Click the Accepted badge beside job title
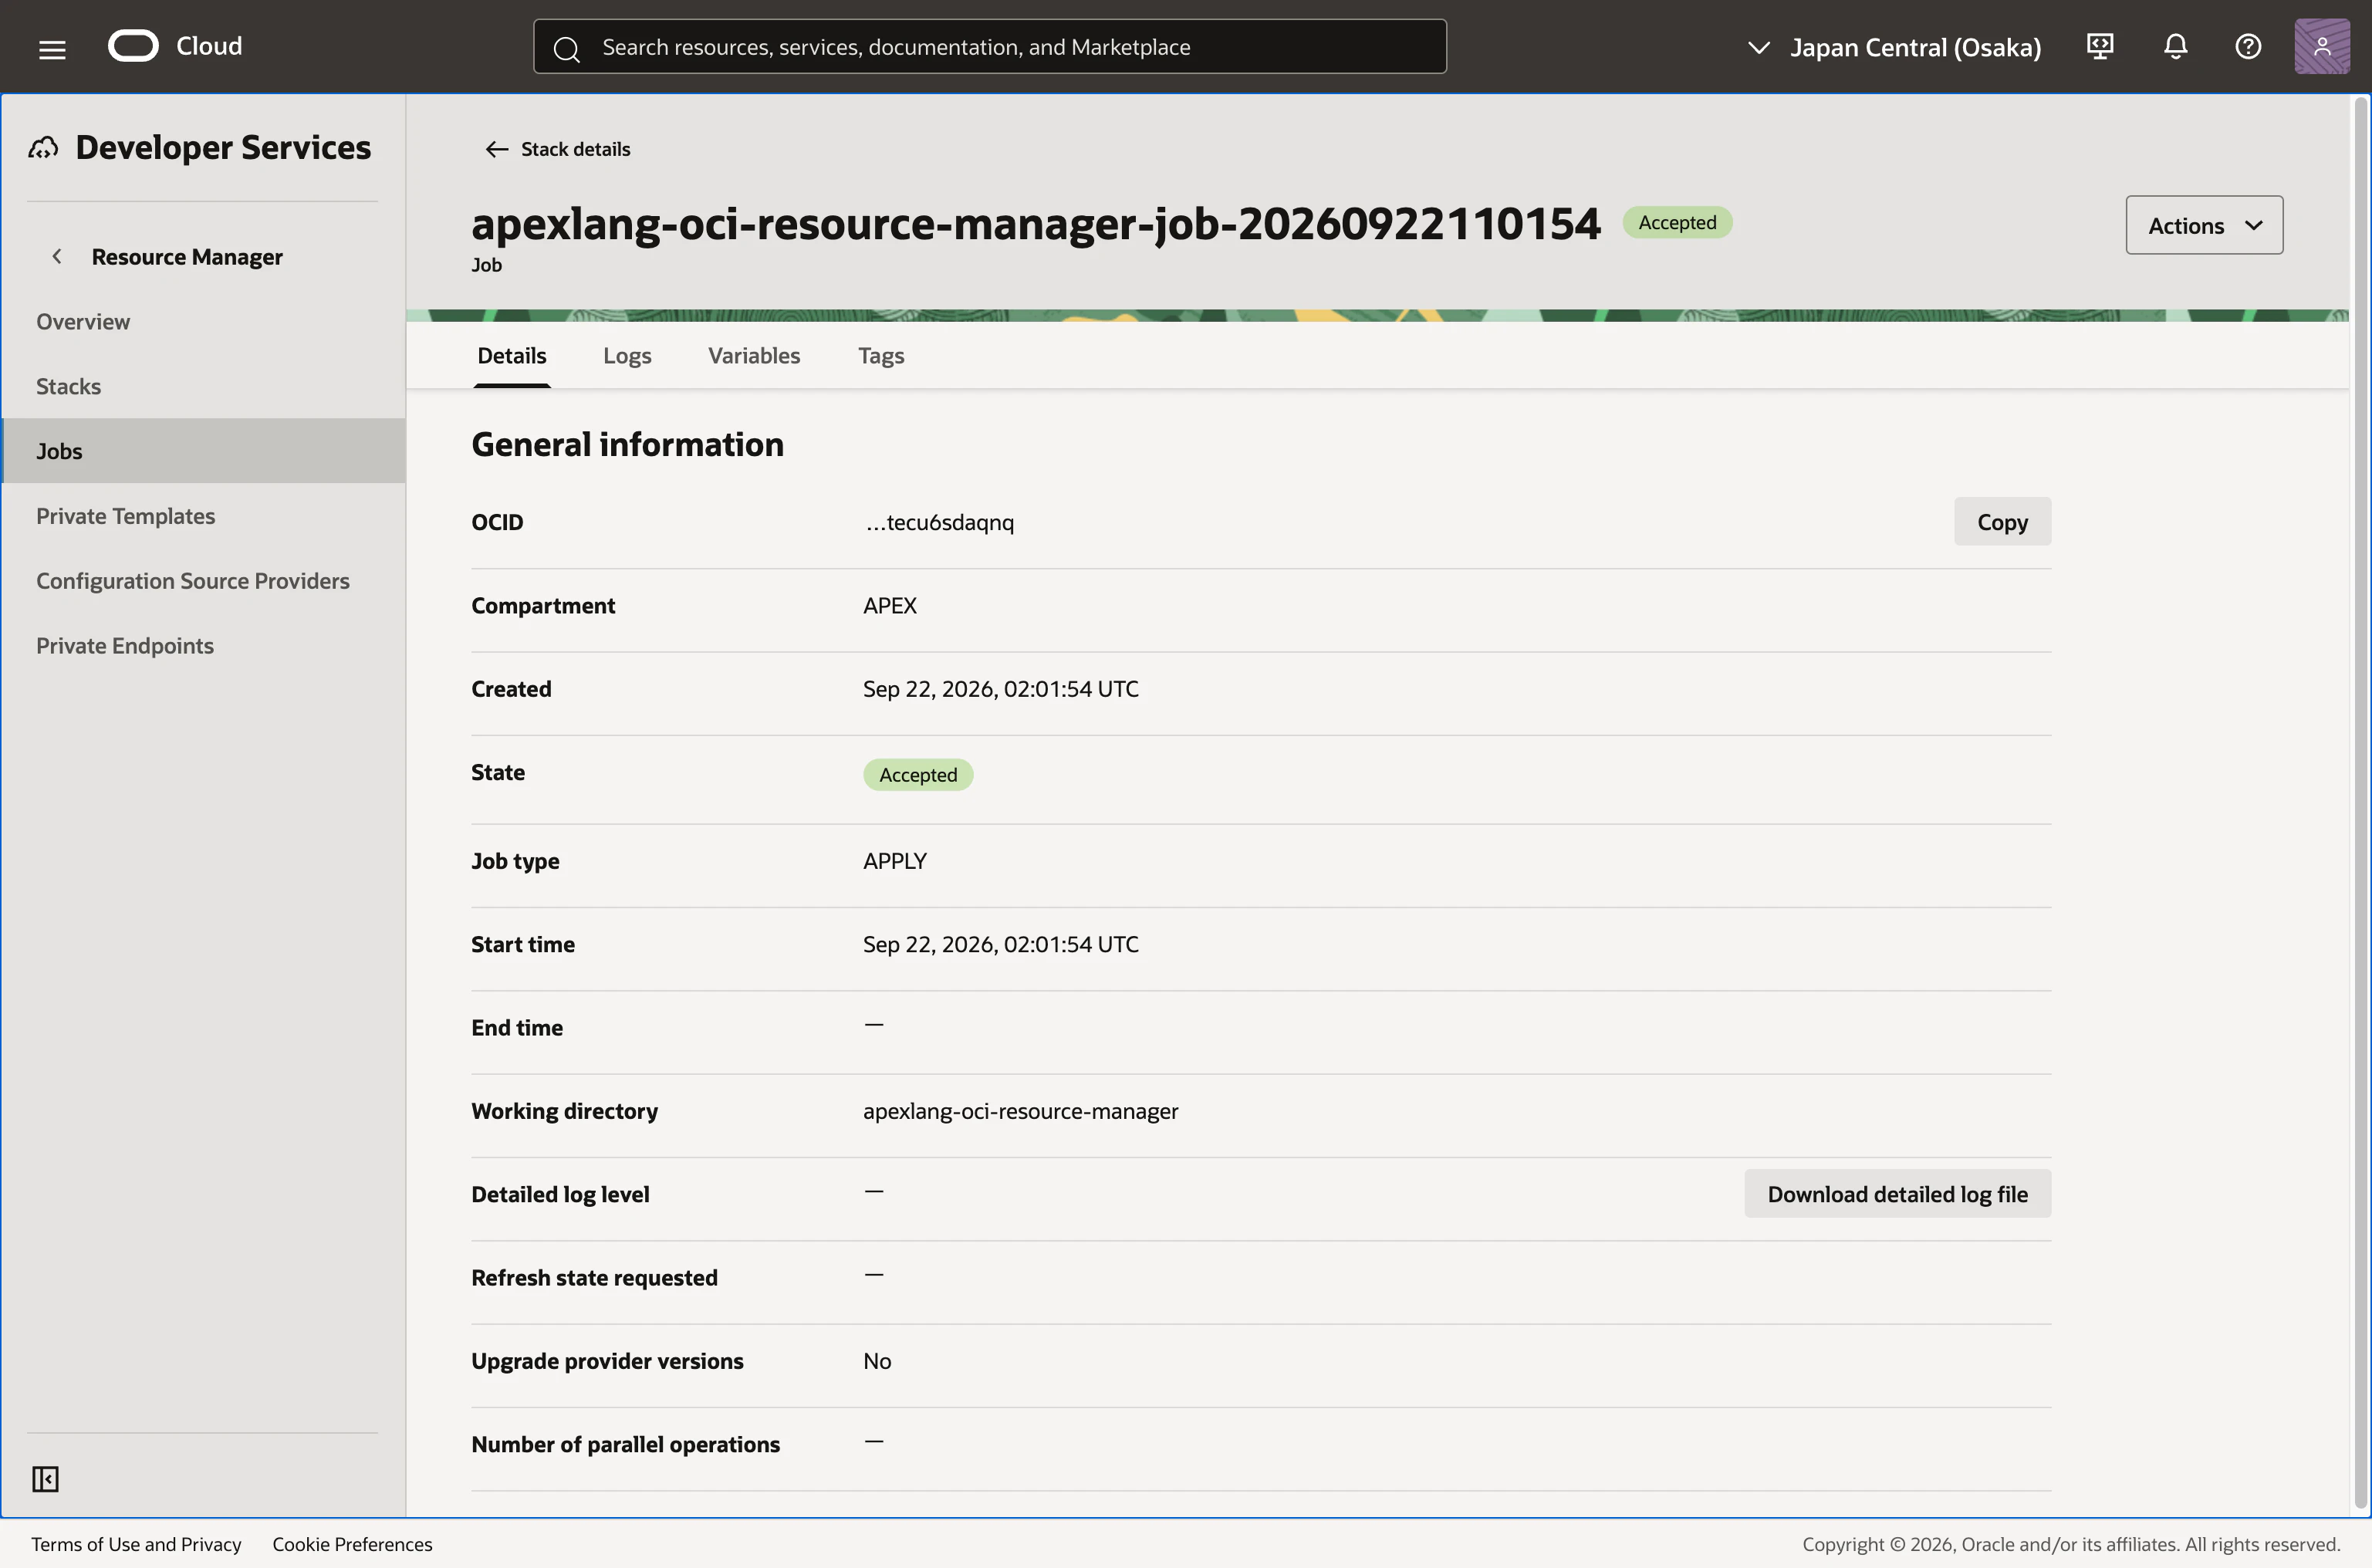2372x1568 pixels. [x=1677, y=222]
